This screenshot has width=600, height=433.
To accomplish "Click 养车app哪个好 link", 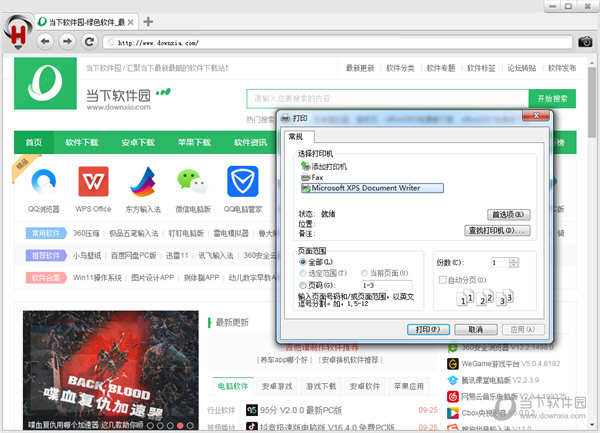I will (x=285, y=360).
